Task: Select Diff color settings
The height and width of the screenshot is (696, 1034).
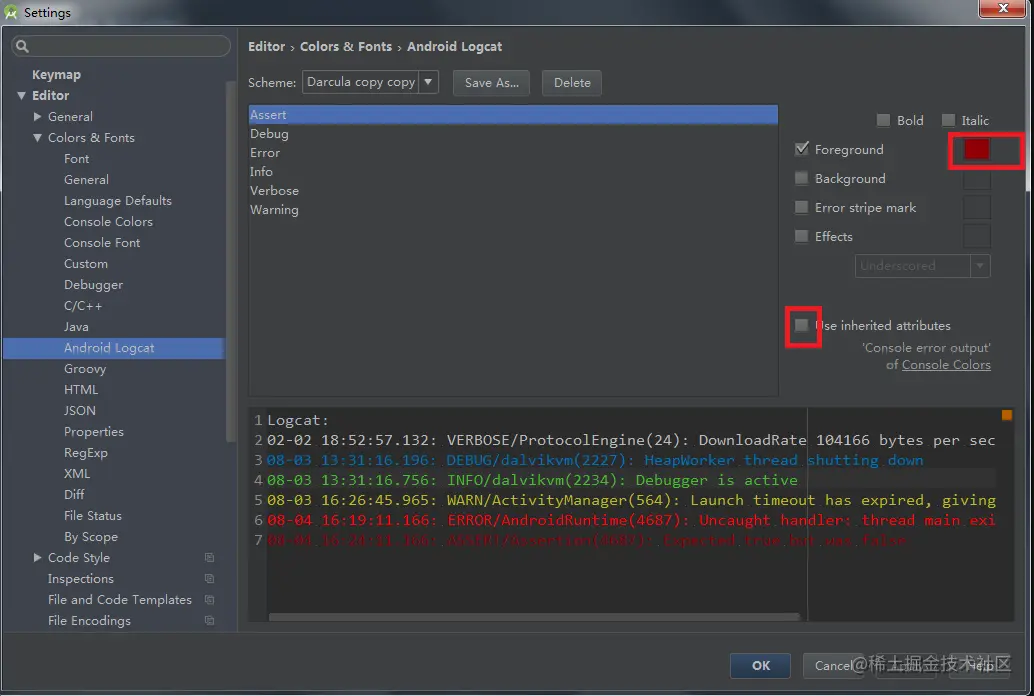Action: click(x=74, y=495)
